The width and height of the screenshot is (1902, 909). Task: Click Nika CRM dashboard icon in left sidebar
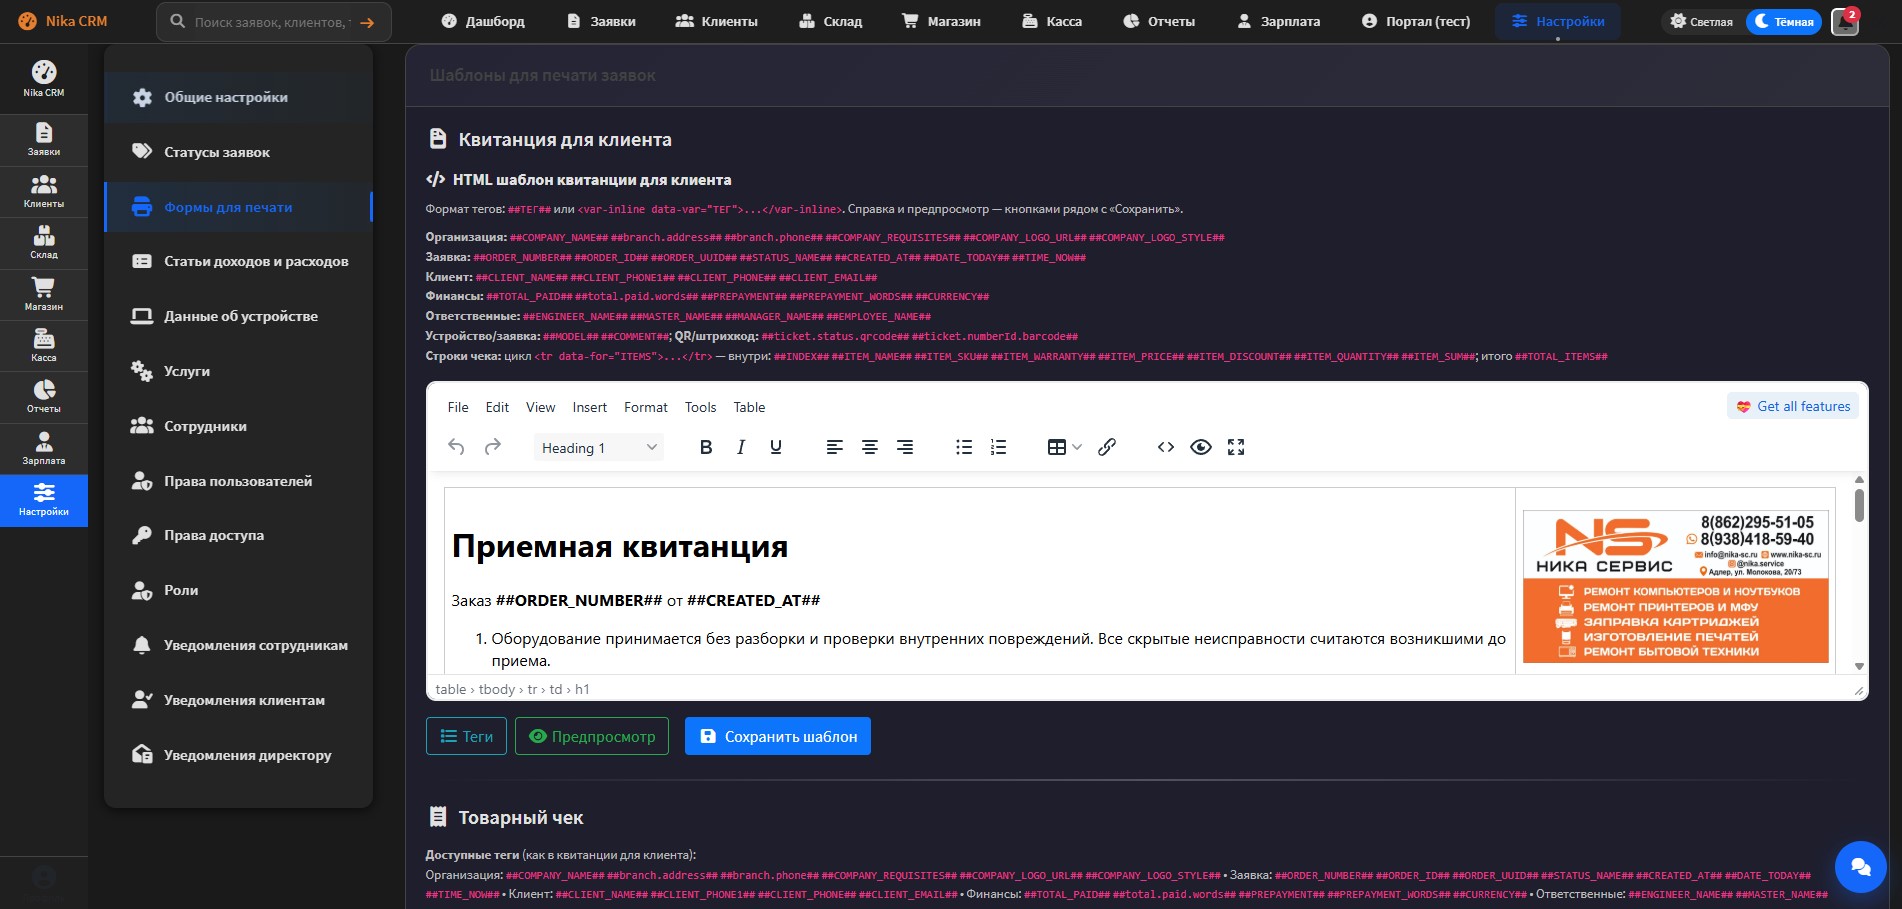pos(44,78)
